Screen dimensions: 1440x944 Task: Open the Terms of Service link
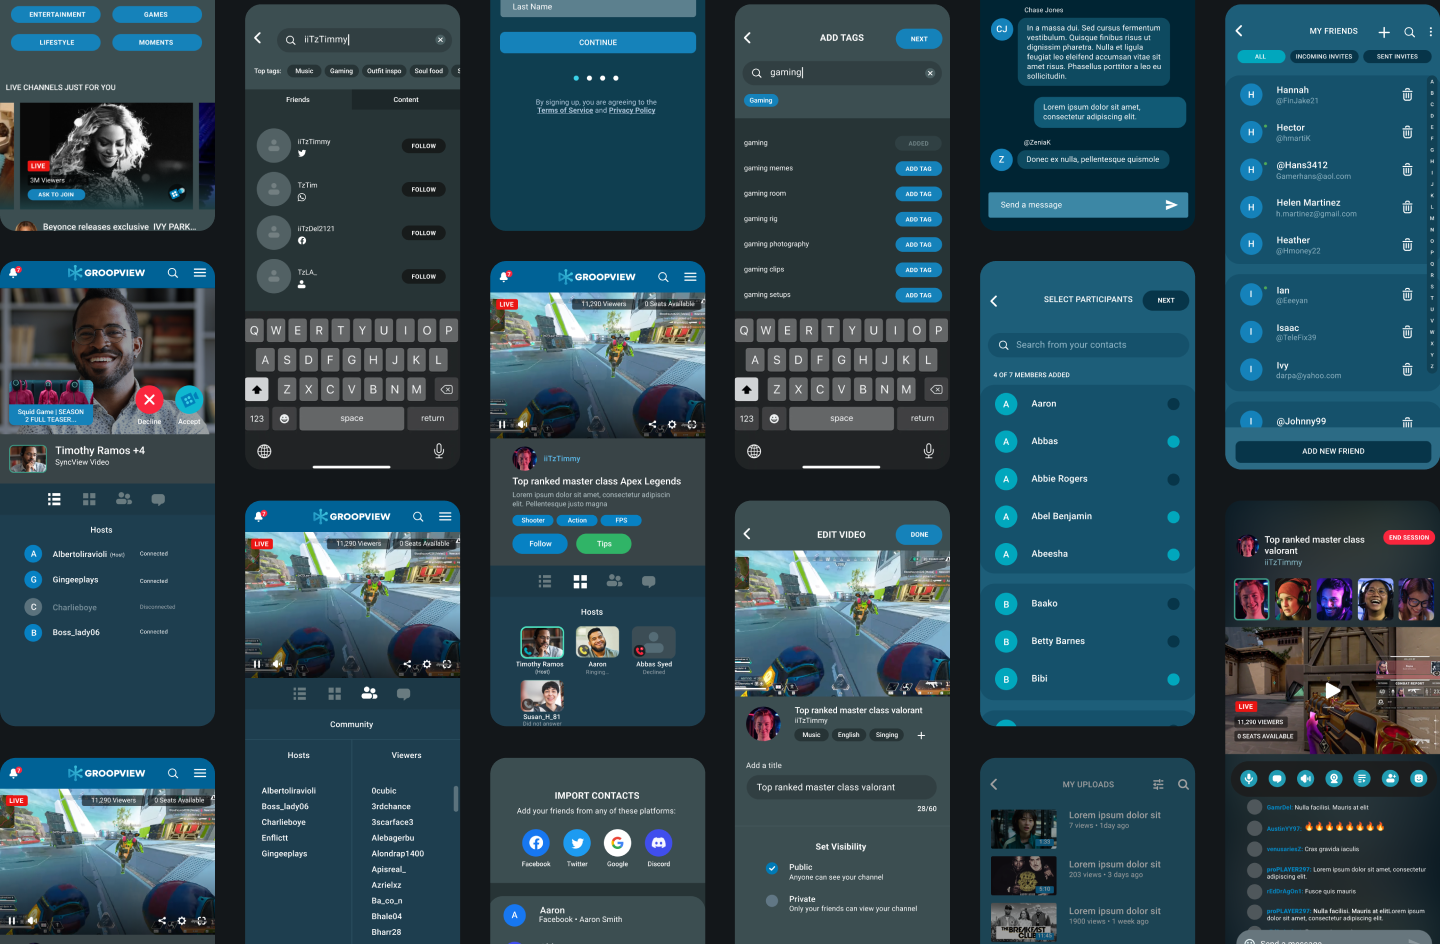point(565,111)
